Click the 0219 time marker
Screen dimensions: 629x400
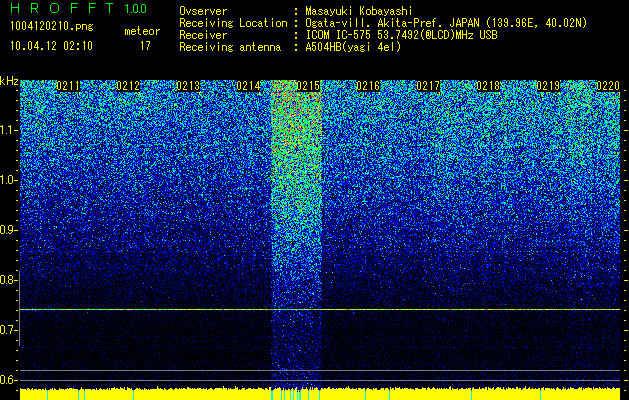(548, 86)
